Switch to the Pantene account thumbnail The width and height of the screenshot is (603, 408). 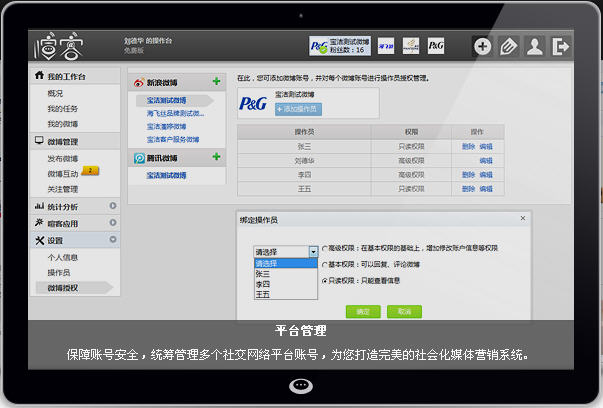[411, 46]
